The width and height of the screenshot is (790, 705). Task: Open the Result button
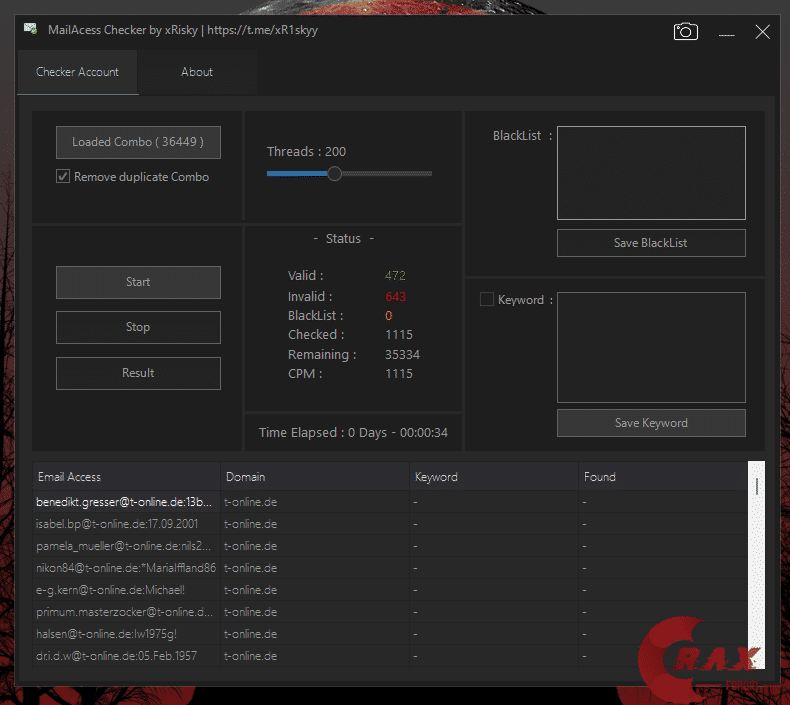(x=138, y=373)
